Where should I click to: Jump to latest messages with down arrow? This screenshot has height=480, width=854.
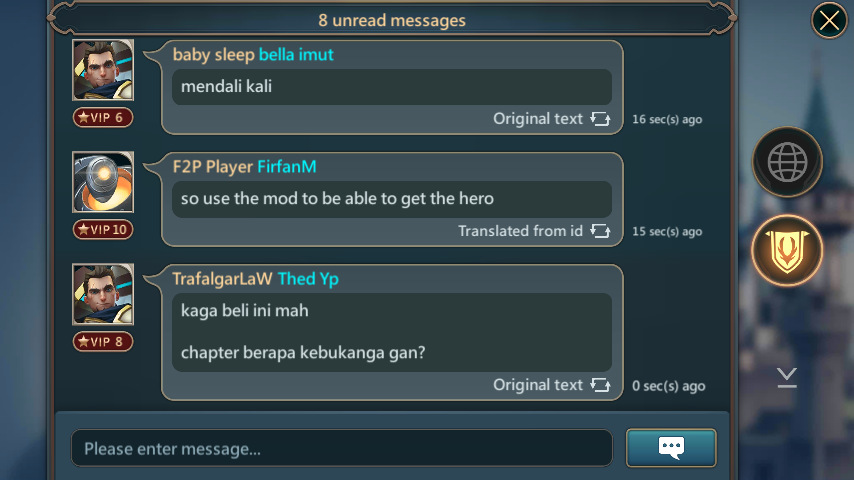[x=787, y=377]
